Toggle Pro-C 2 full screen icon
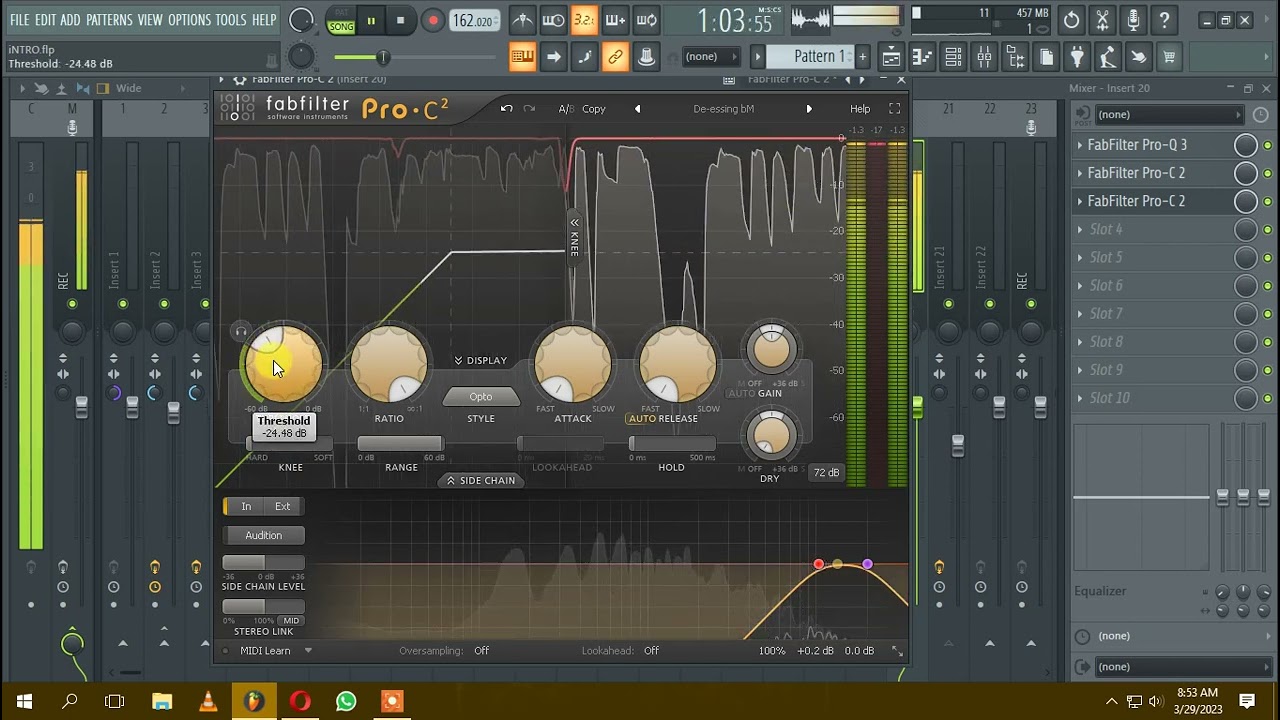1280x720 pixels. [894, 108]
